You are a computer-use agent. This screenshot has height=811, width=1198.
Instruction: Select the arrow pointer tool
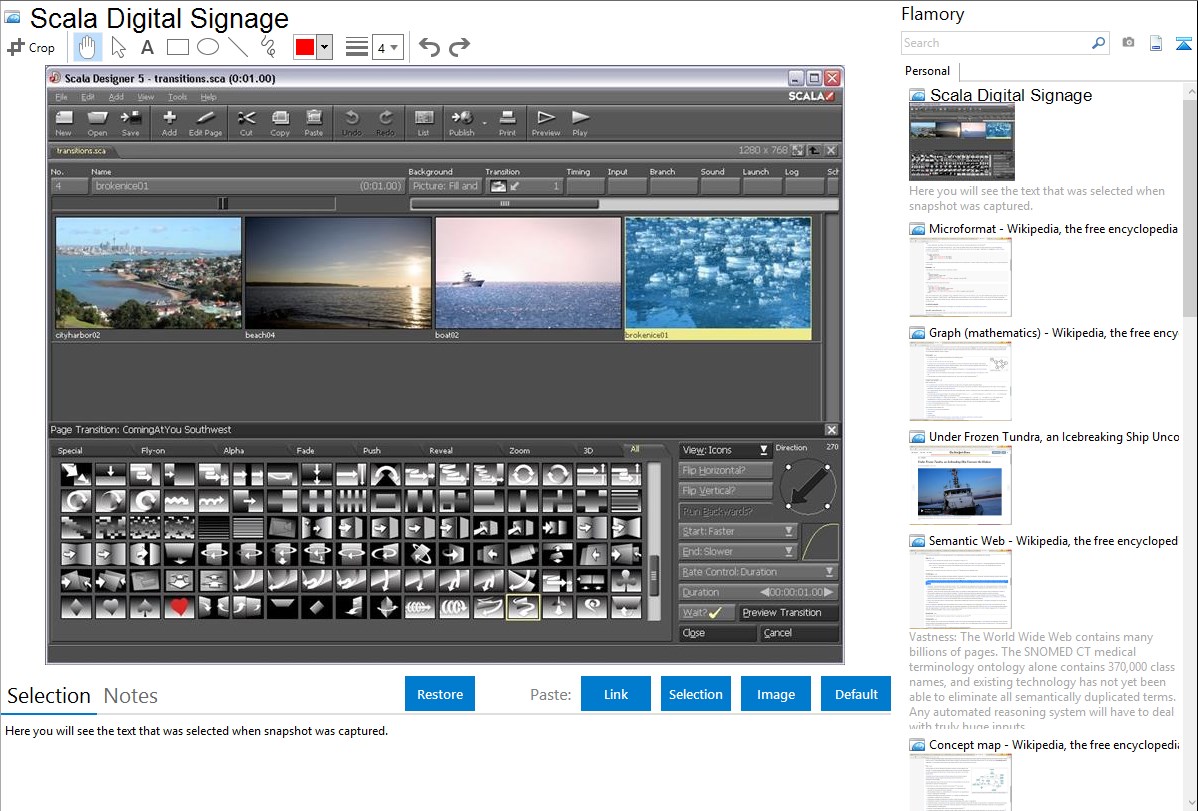(x=118, y=47)
